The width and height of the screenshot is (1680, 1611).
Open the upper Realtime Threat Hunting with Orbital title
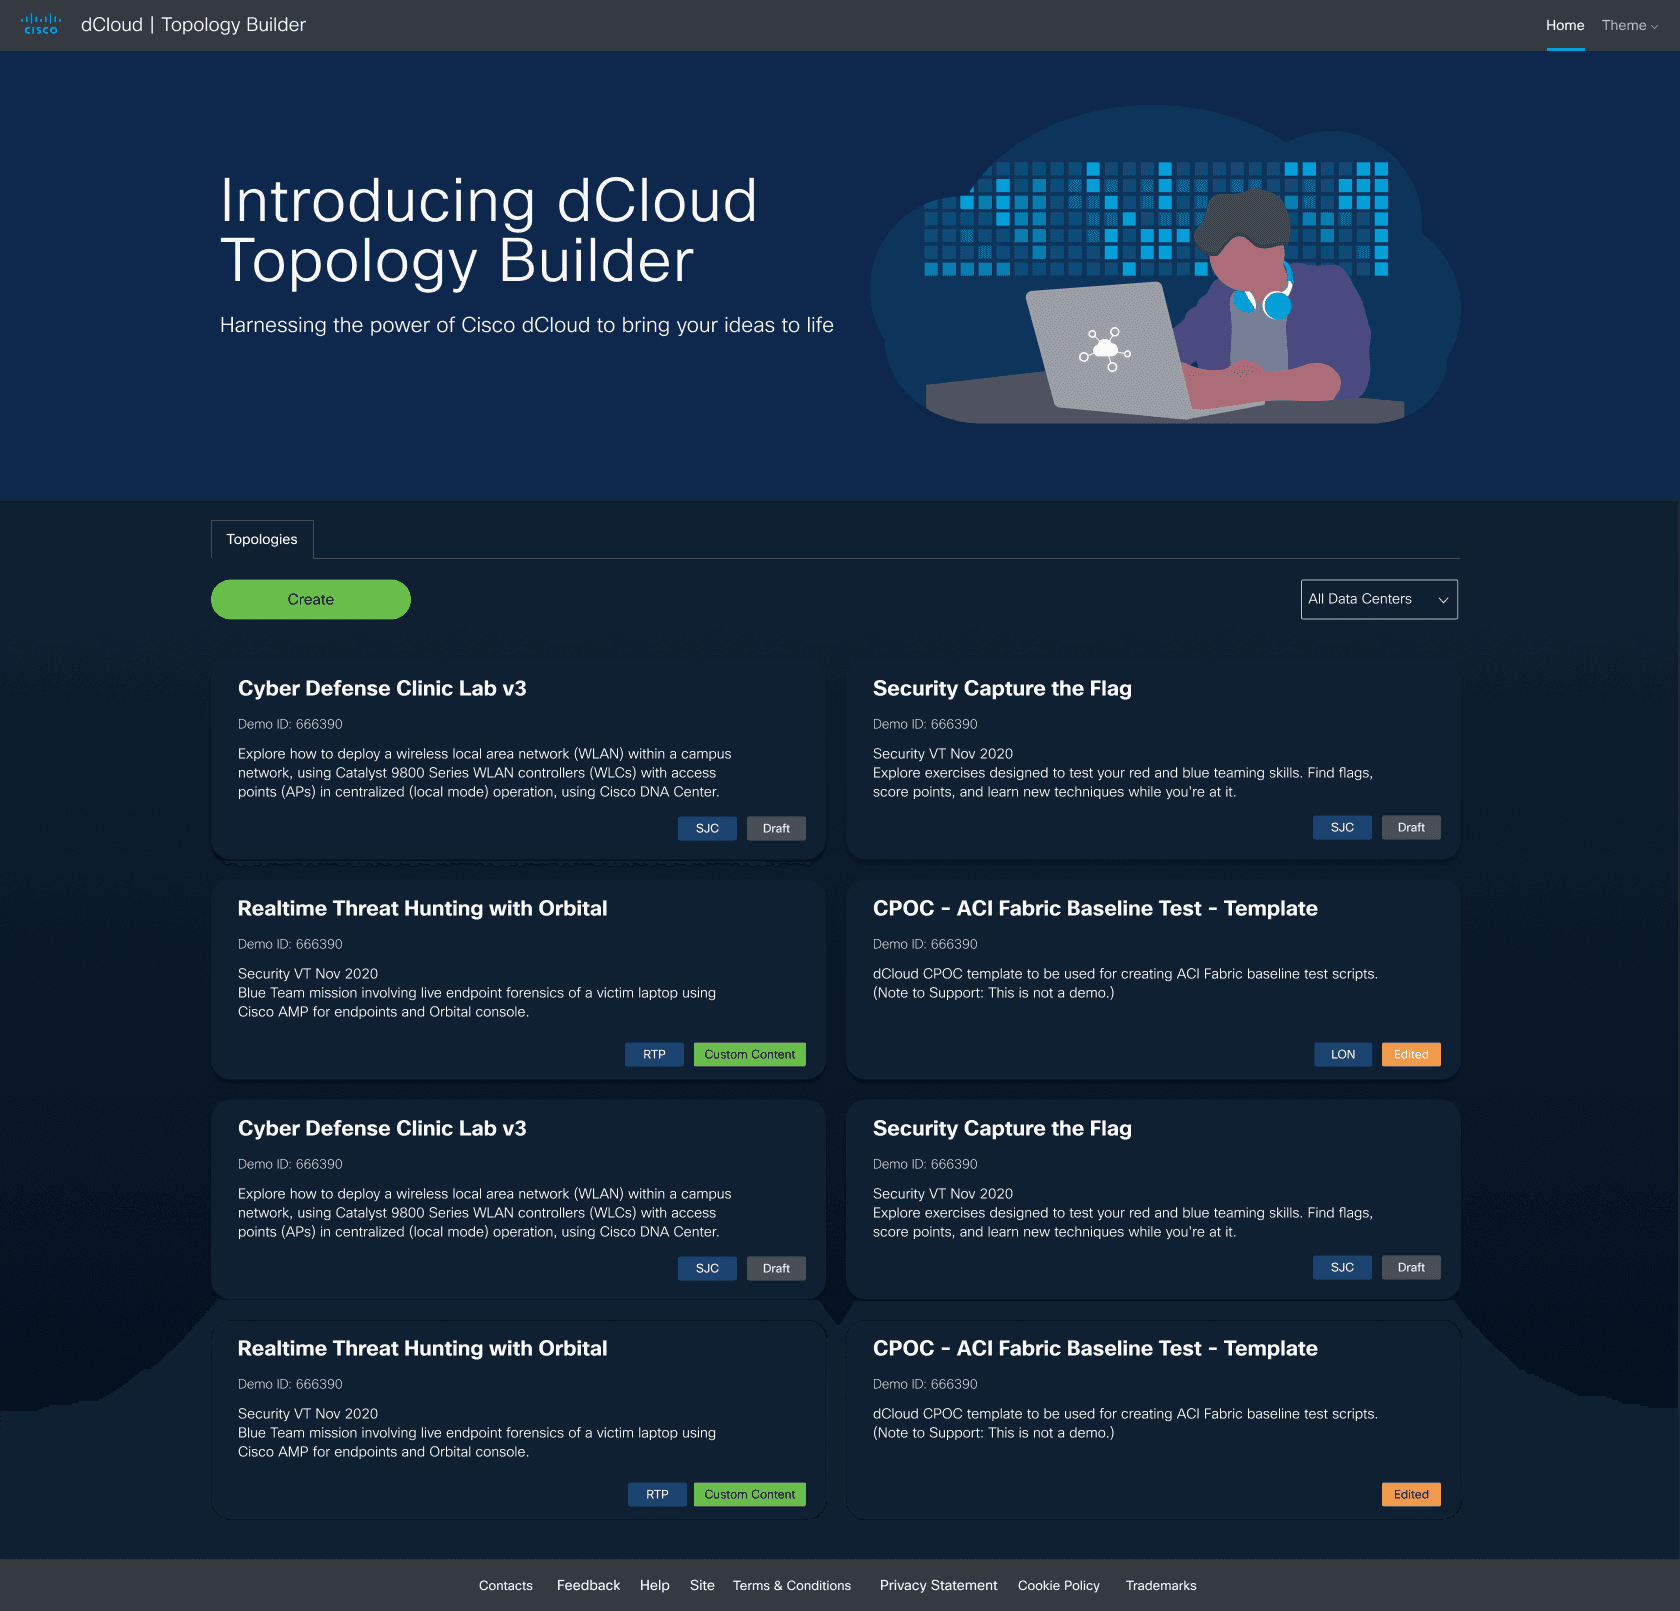(423, 908)
